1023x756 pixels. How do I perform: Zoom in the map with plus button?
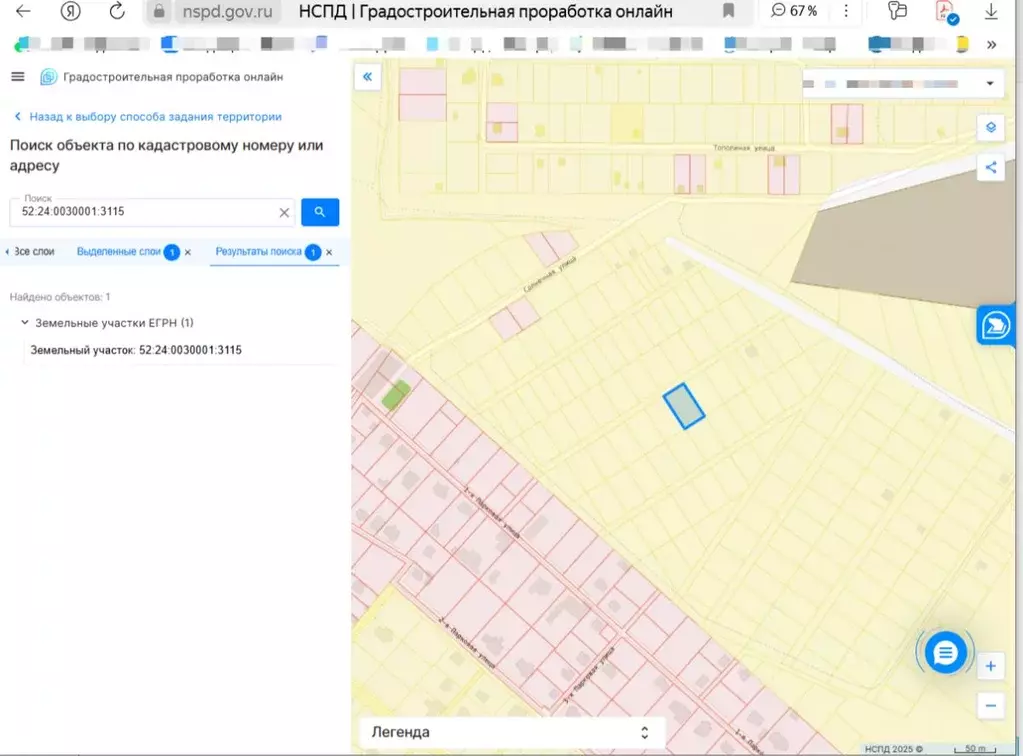(990, 666)
